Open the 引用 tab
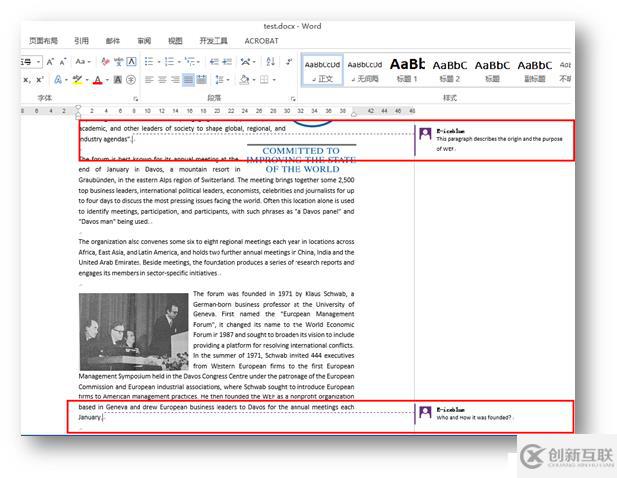 81,41
